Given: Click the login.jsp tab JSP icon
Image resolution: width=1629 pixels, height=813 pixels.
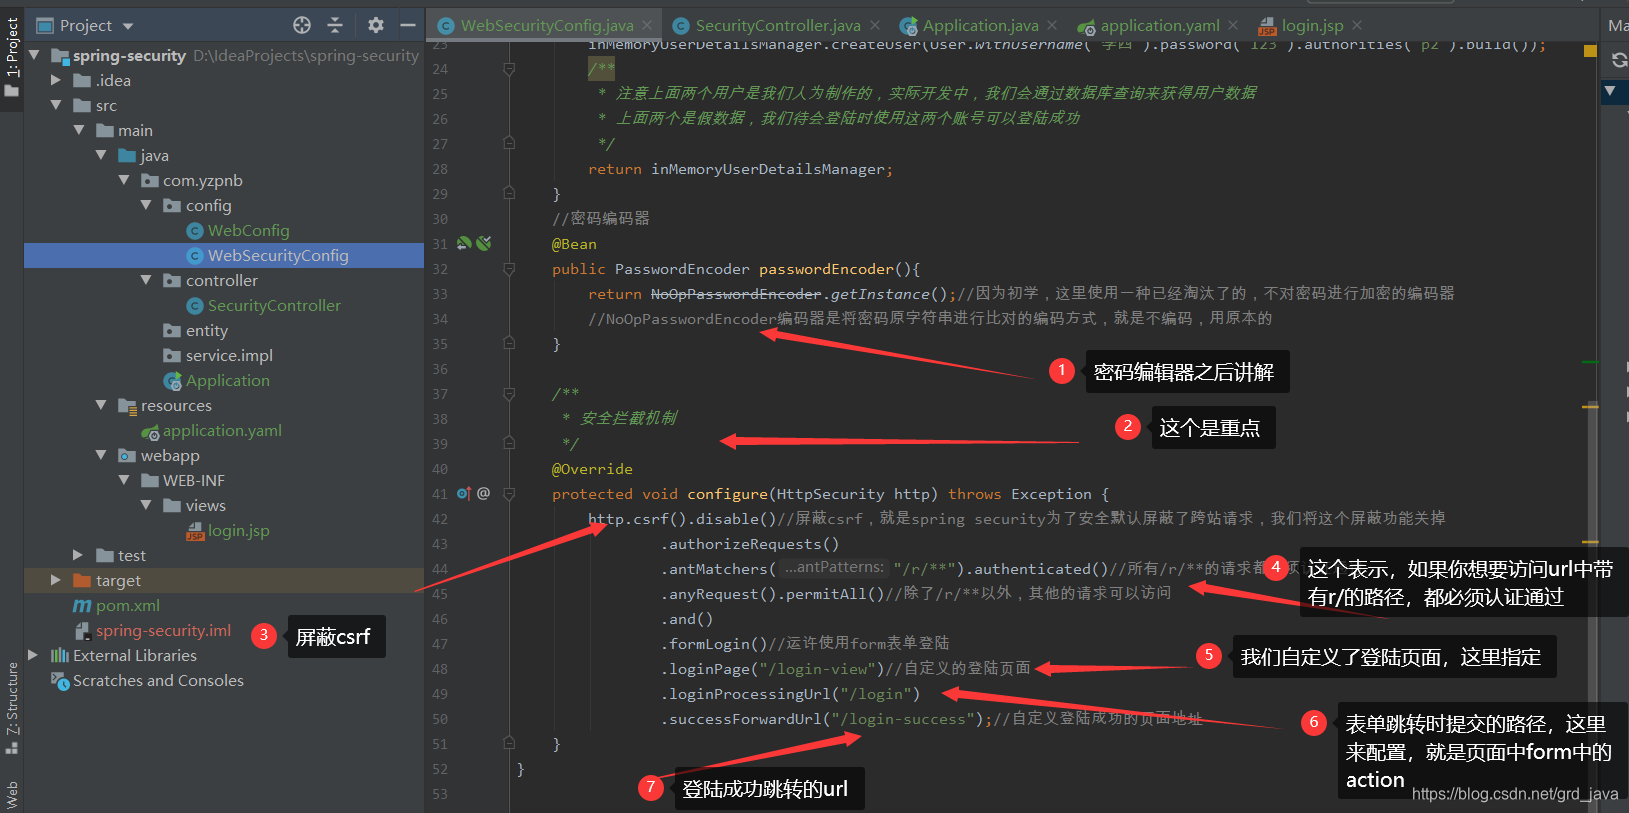Looking at the screenshot, I should point(1267,26).
